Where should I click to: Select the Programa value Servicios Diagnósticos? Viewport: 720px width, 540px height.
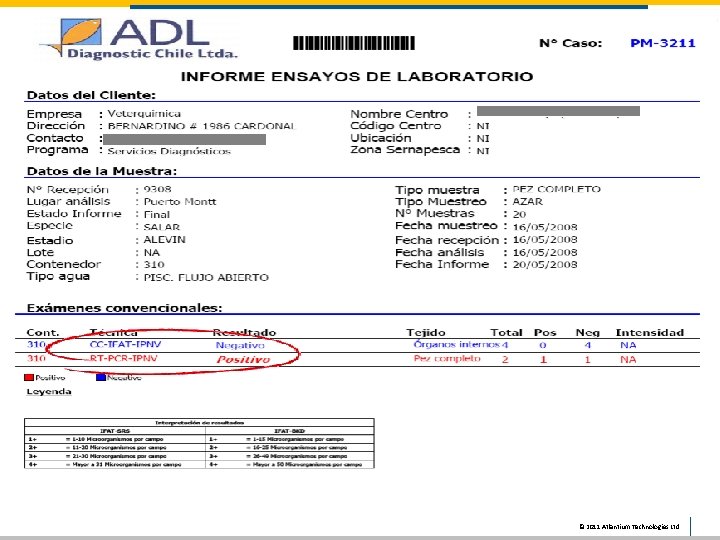coord(169,151)
